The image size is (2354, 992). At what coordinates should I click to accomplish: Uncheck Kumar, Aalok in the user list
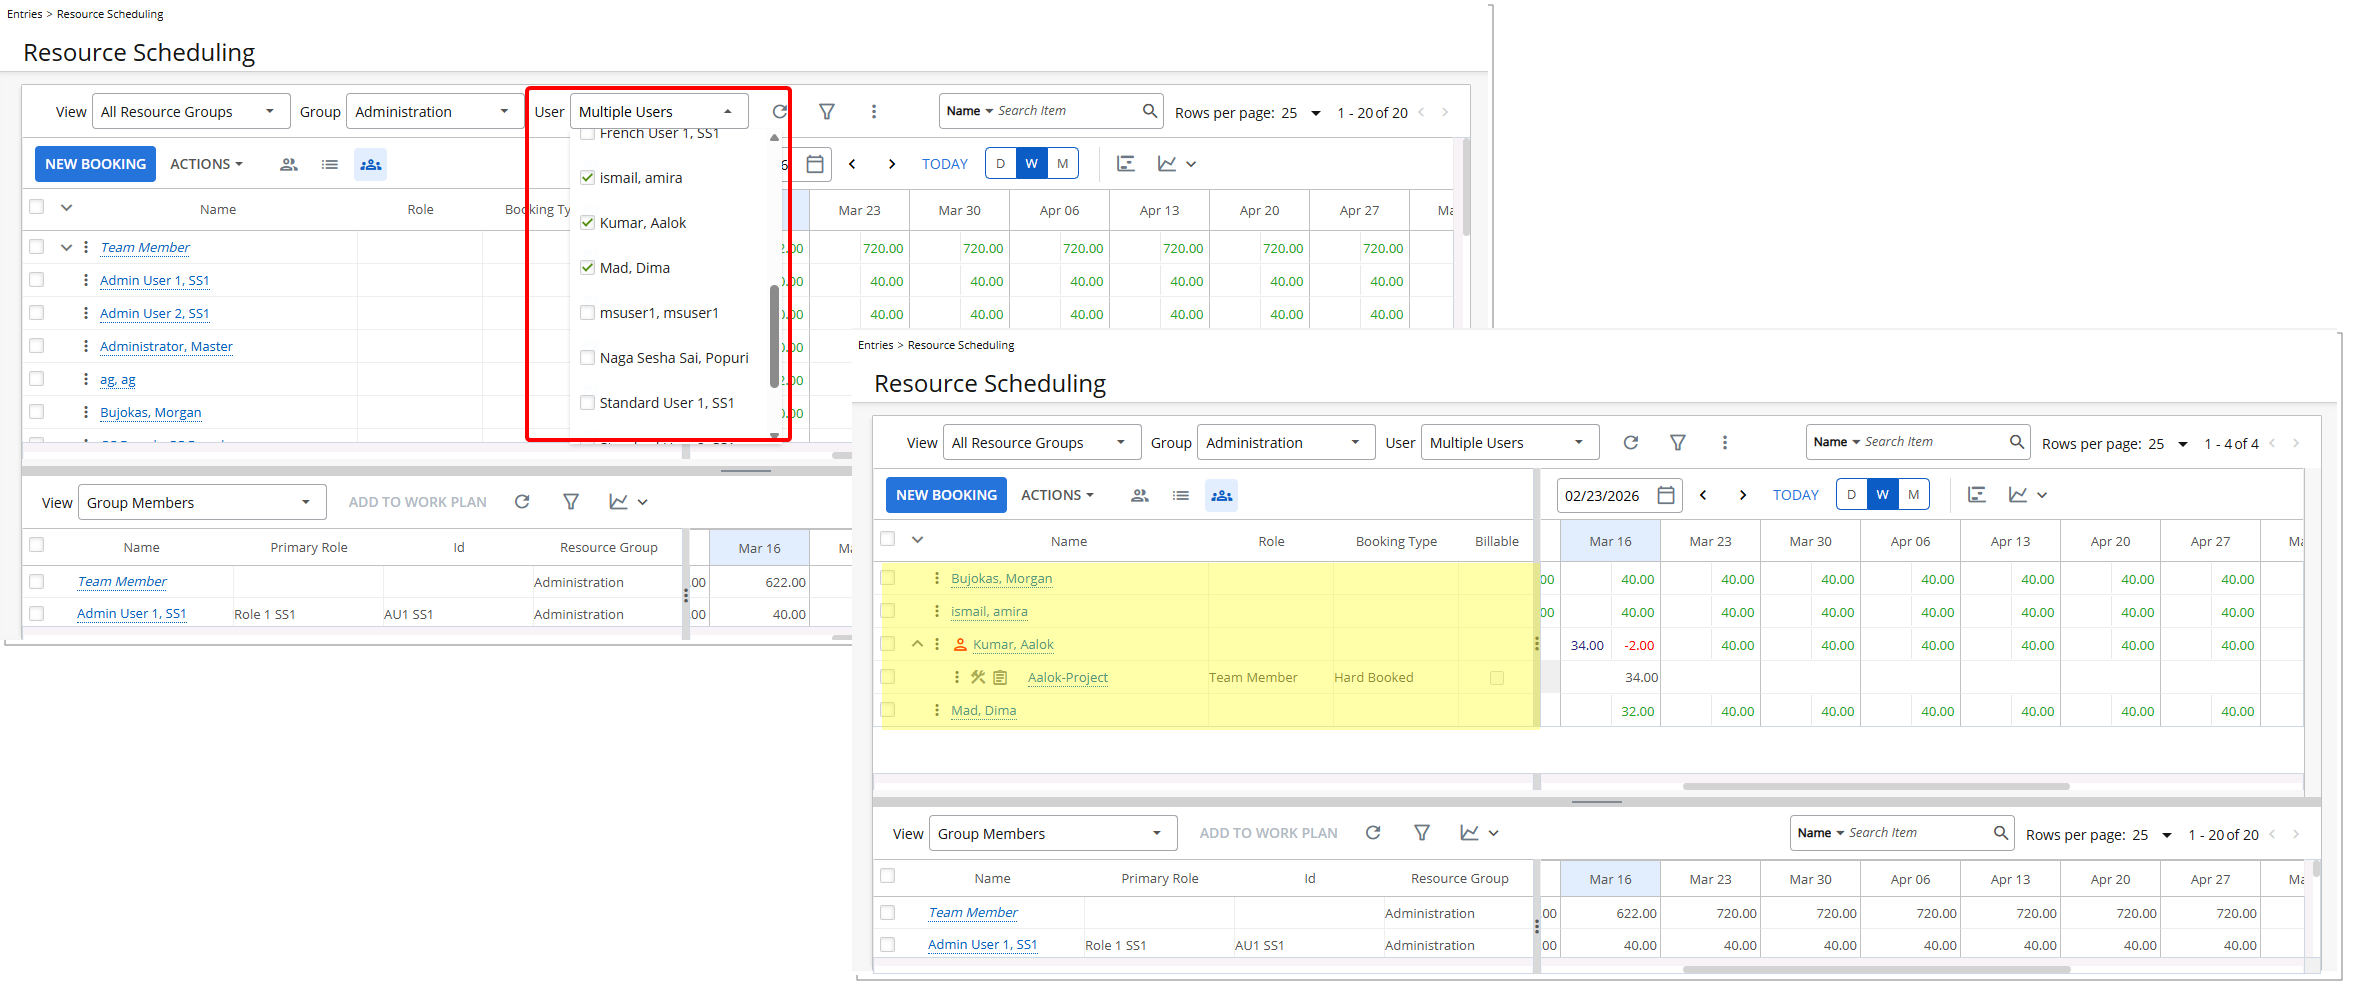click(x=587, y=222)
